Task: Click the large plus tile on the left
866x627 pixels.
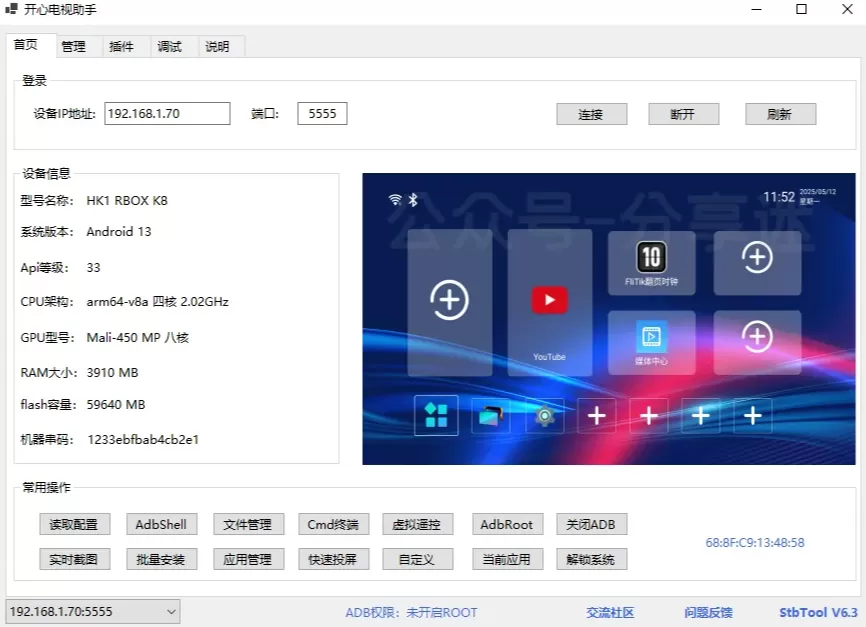Action: [x=449, y=301]
